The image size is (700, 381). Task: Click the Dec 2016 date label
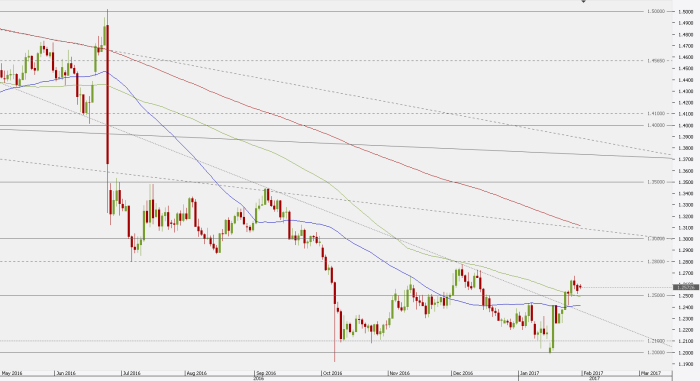point(462,373)
